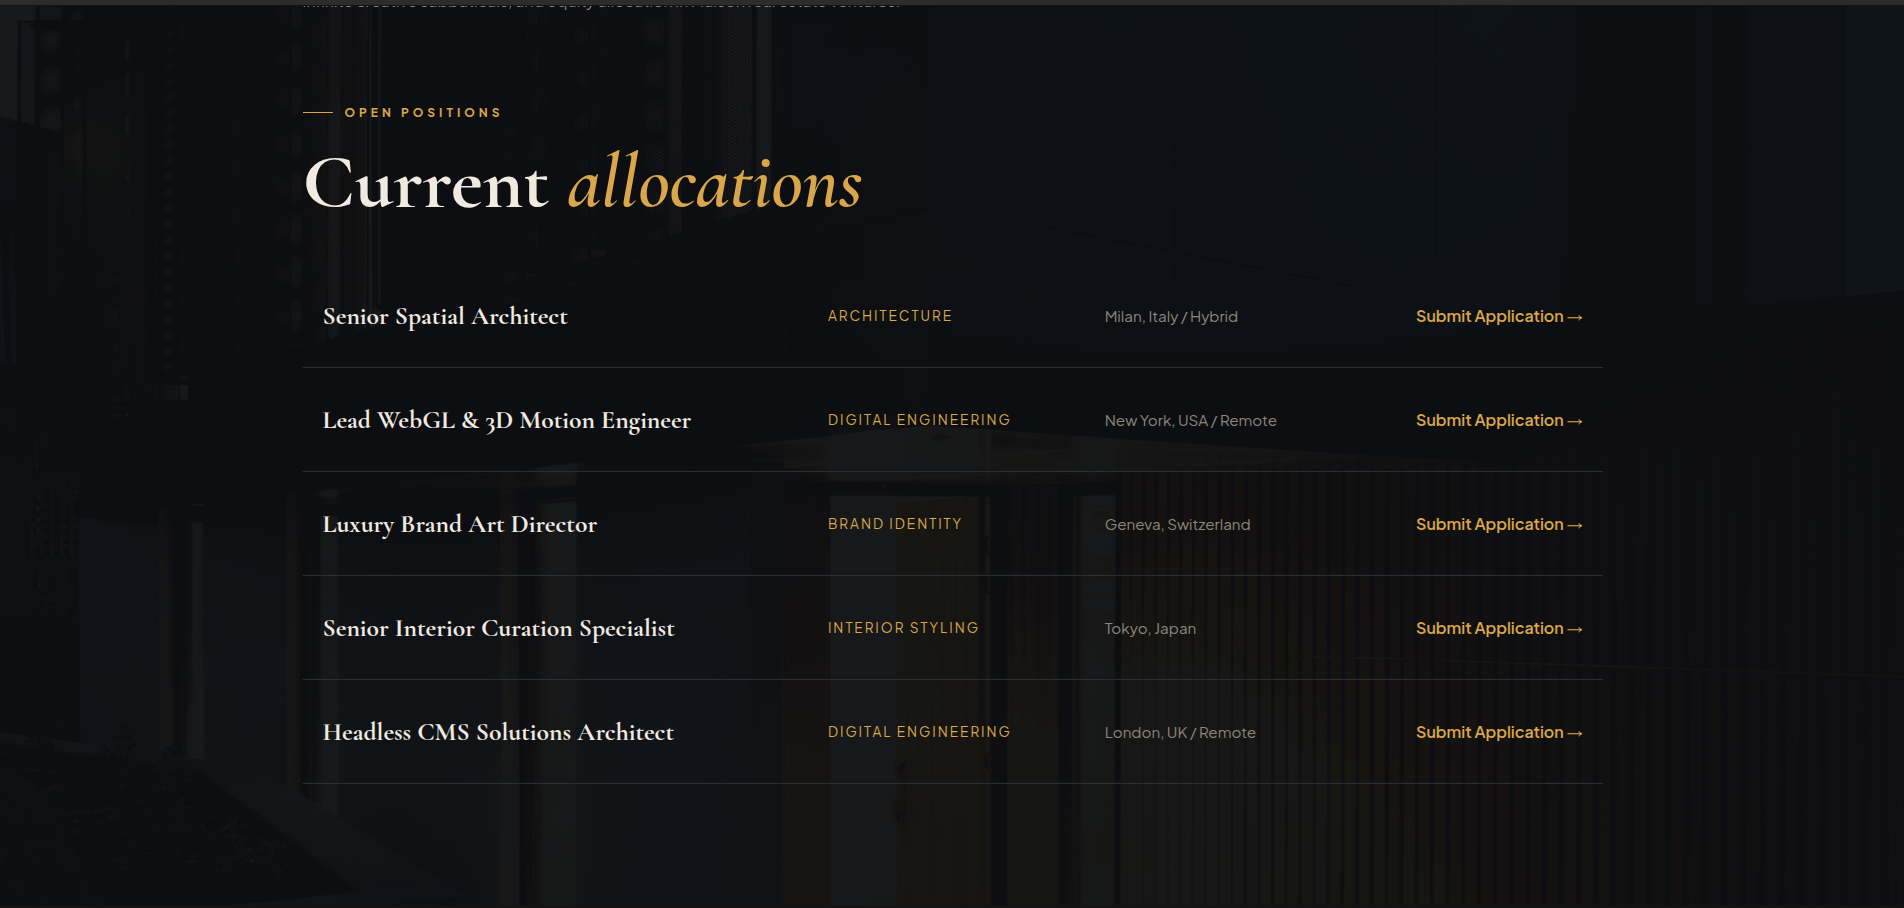Open Senior Interior Curation Specialist listing

(499, 629)
